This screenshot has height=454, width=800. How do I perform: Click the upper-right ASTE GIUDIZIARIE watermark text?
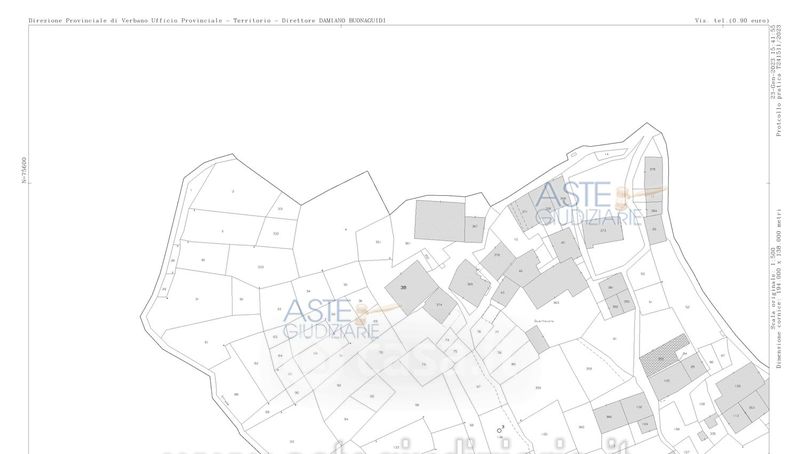(x=578, y=205)
